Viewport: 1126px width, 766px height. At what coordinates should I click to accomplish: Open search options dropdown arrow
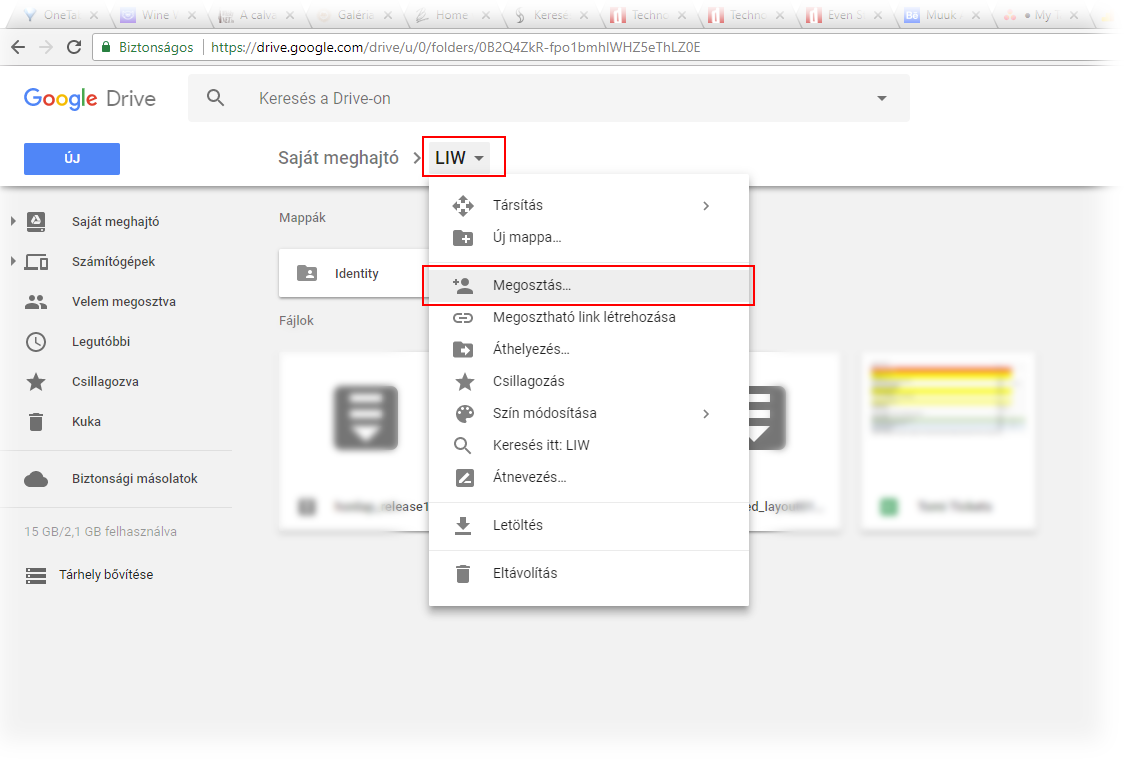click(x=881, y=98)
